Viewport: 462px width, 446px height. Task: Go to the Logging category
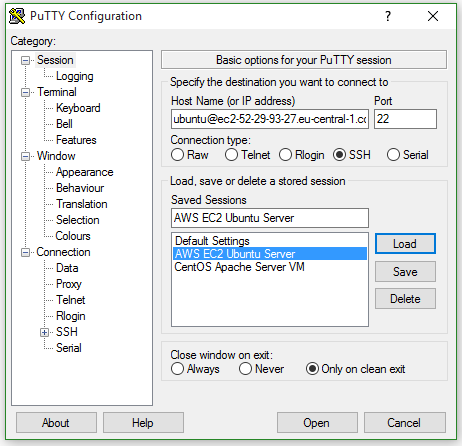(x=75, y=76)
